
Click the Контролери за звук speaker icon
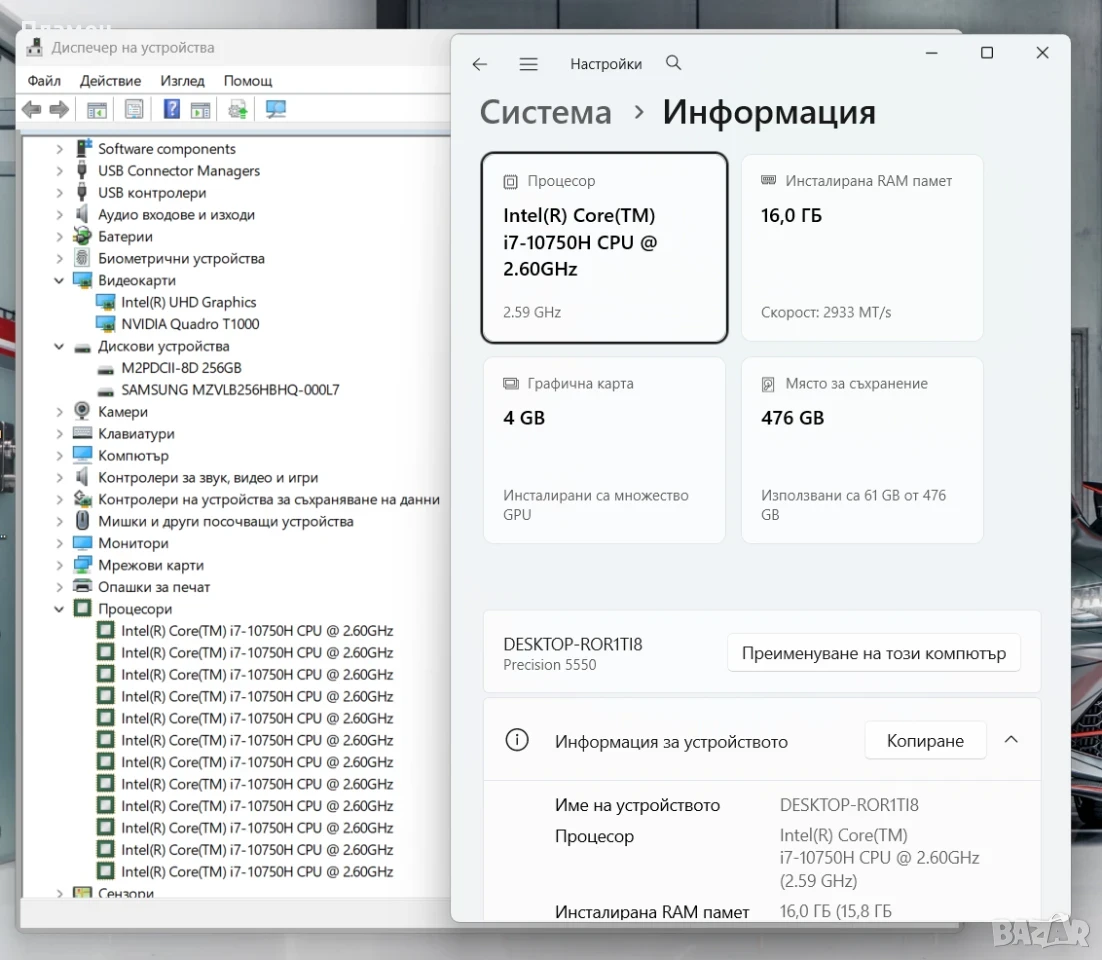click(82, 477)
